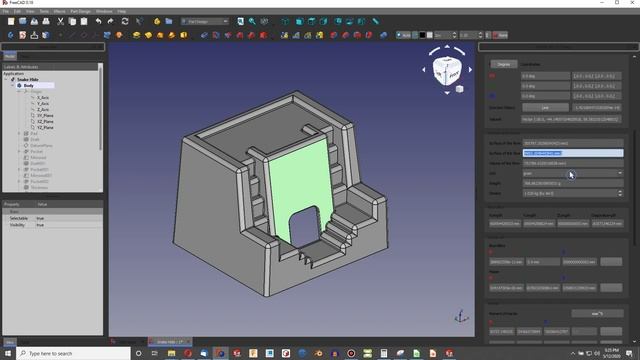Screen dimensions: 640x360
Task: Open the unit dropdown showing gram
Action: (x=573, y=173)
